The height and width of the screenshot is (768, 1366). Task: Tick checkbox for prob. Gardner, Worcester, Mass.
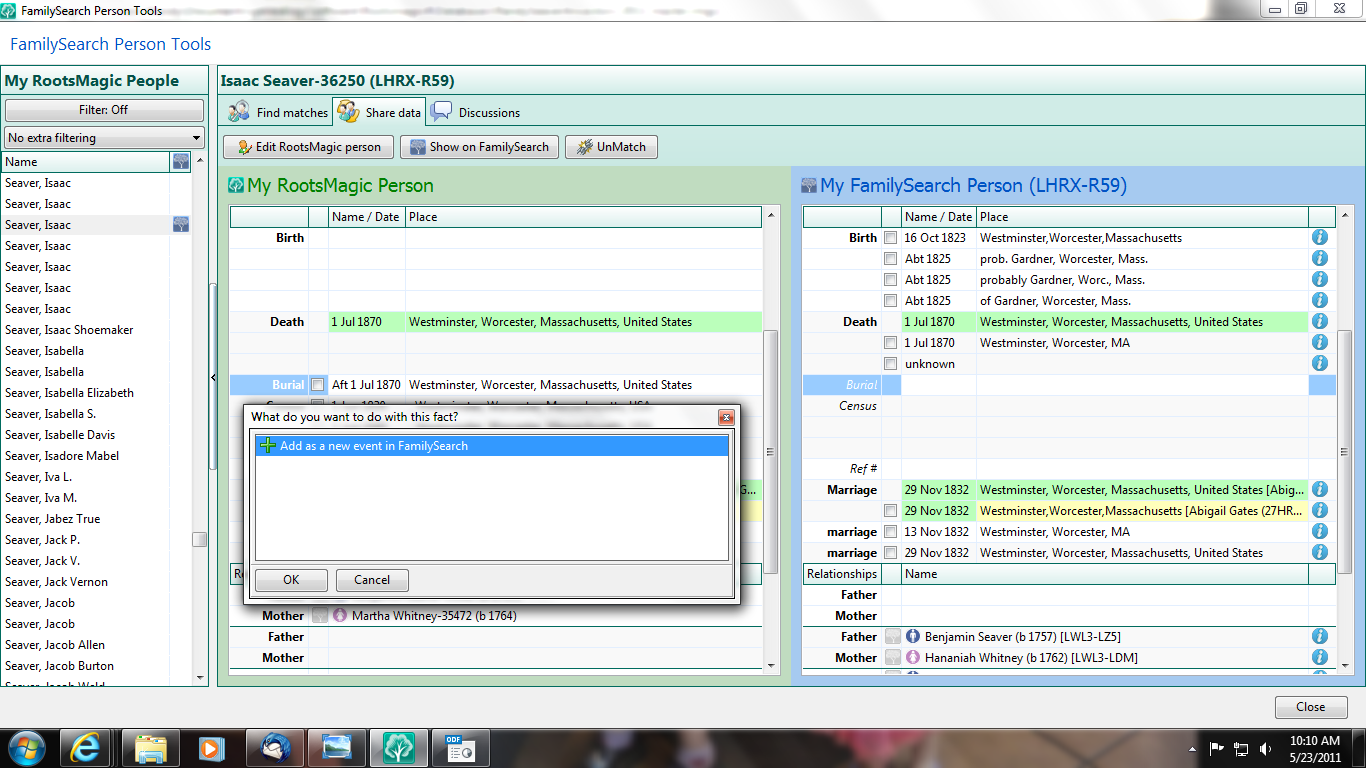coord(890,259)
